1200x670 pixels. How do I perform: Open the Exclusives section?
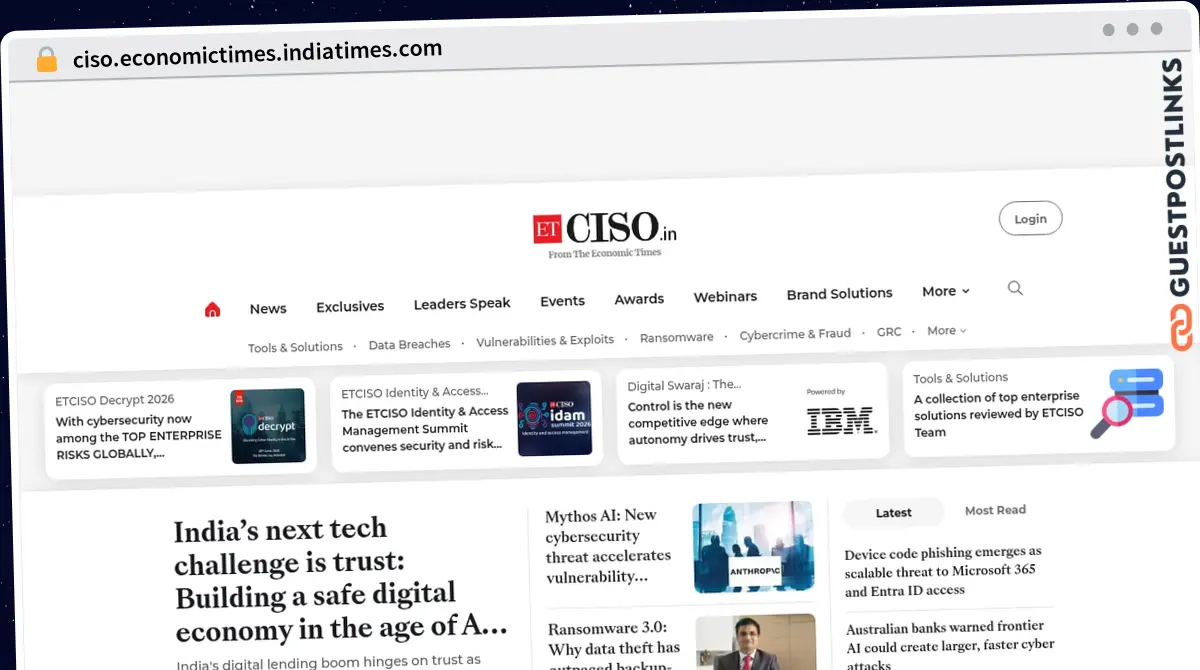tap(350, 307)
